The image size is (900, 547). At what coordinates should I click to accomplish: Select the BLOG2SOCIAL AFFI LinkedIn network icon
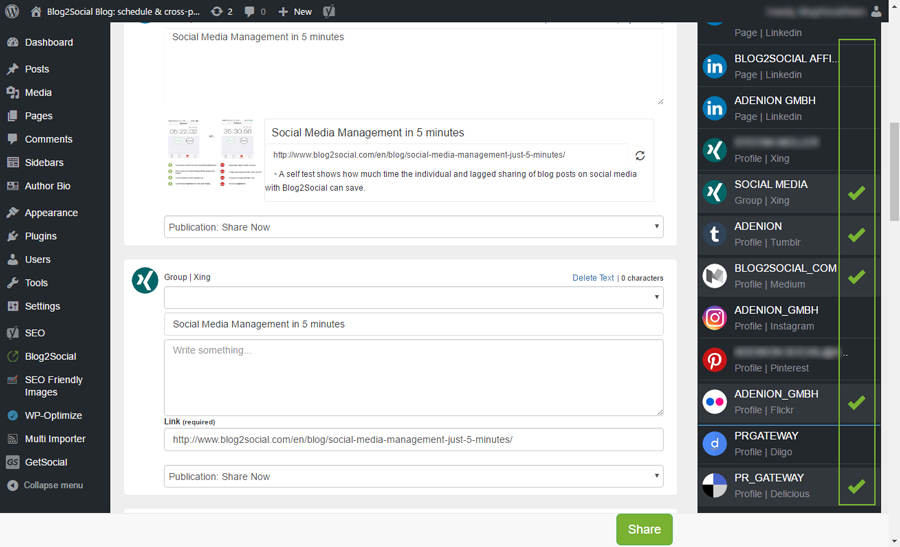tap(715, 67)
